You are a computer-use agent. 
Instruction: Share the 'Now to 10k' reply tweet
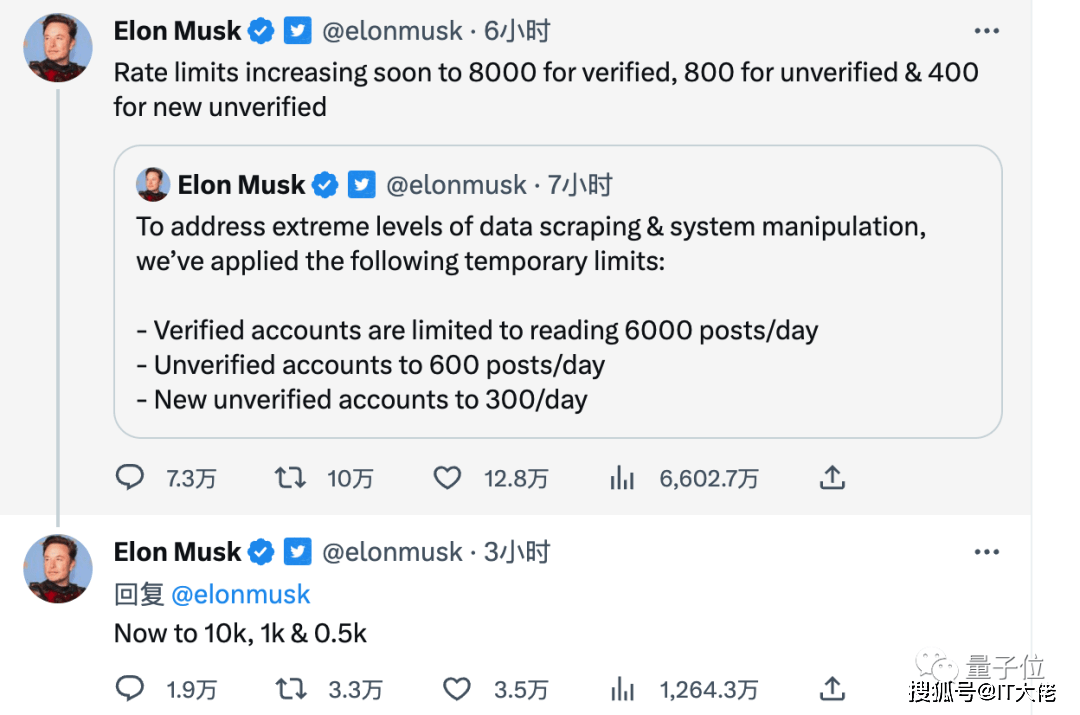pyautogui.click(x=832, y=688)
